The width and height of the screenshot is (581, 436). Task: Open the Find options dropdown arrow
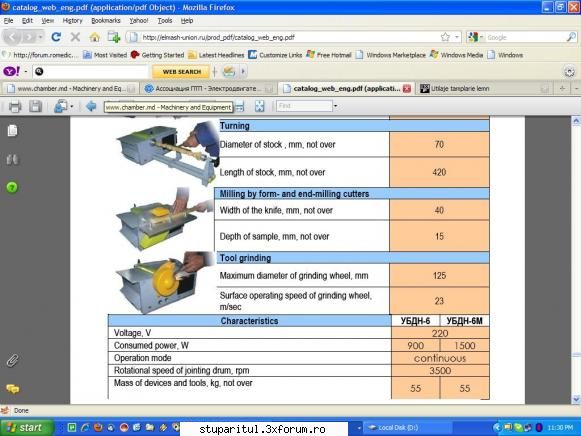[x=335, y=106]
